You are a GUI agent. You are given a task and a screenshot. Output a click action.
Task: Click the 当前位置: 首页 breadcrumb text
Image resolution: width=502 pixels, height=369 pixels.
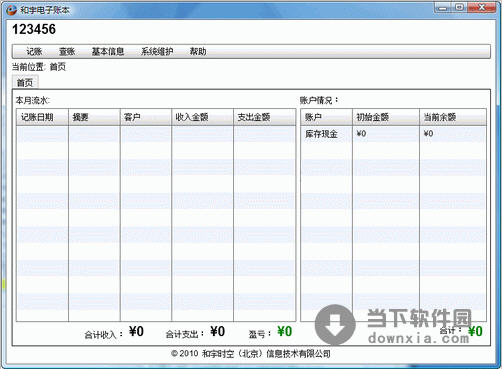39,67
